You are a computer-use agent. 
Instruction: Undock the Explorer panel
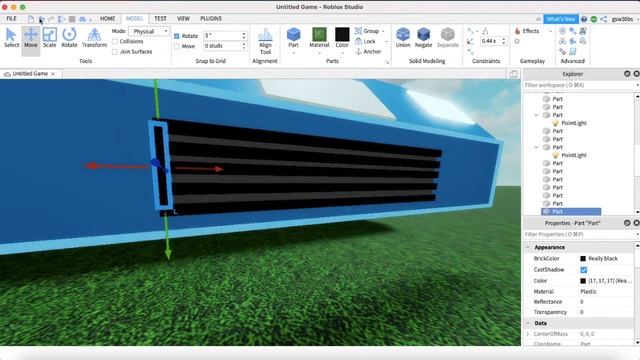[x=627, y=74]
